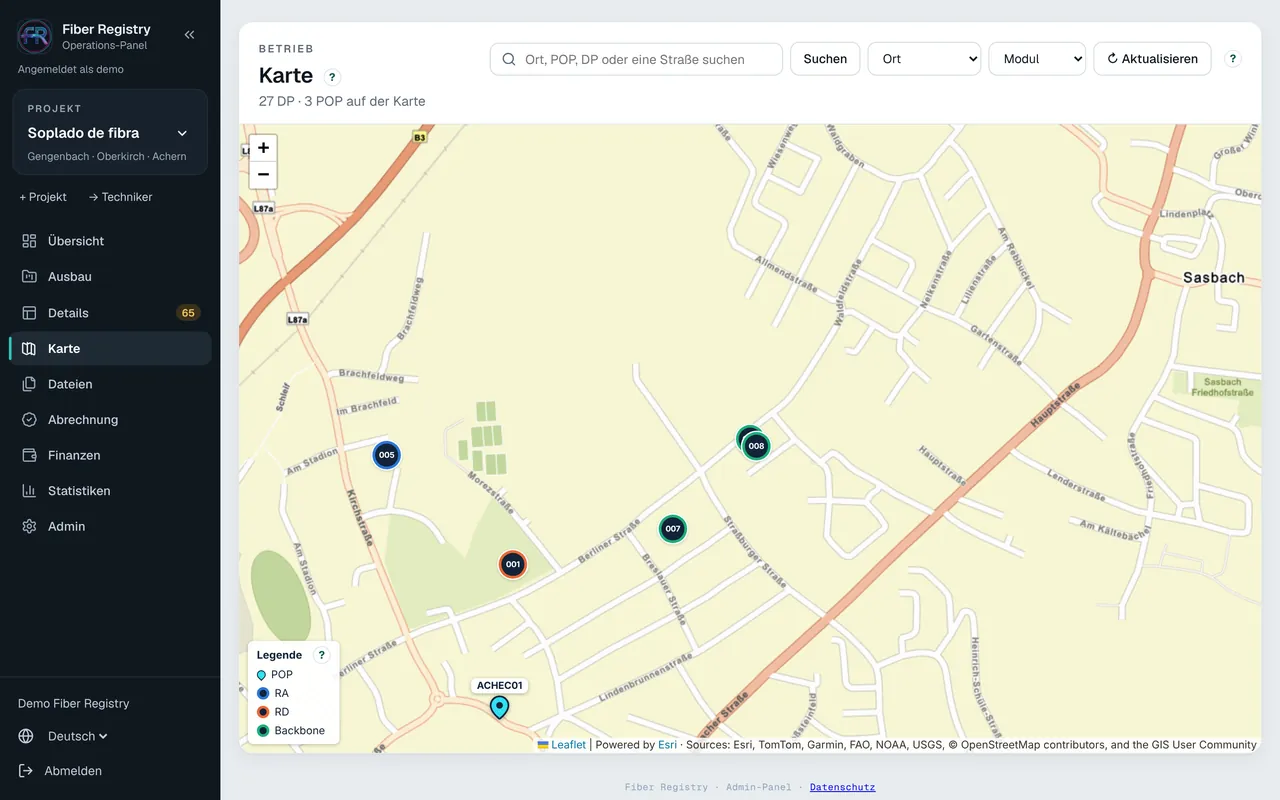Image resolution: width=1280 pixels, height=800 pixels.
Task: Open Karte in the sidebar
Action: pyautogui.click(x=110, y=349)
